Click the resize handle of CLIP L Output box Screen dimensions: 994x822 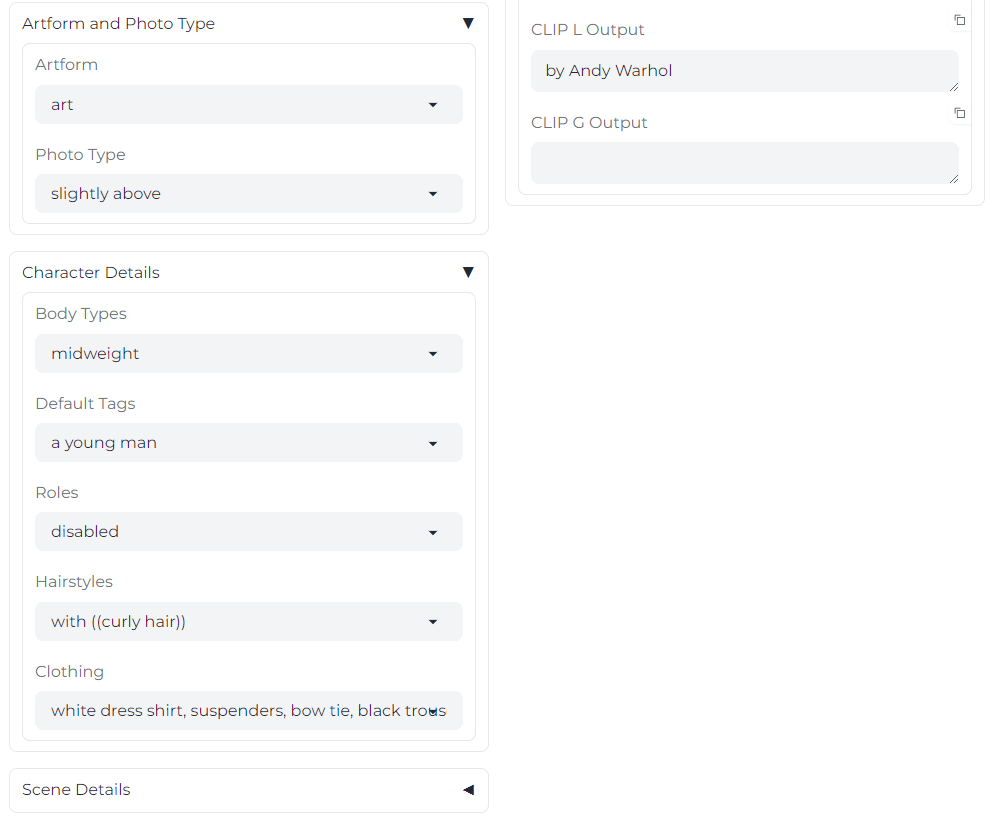click(x=954, y=87)
